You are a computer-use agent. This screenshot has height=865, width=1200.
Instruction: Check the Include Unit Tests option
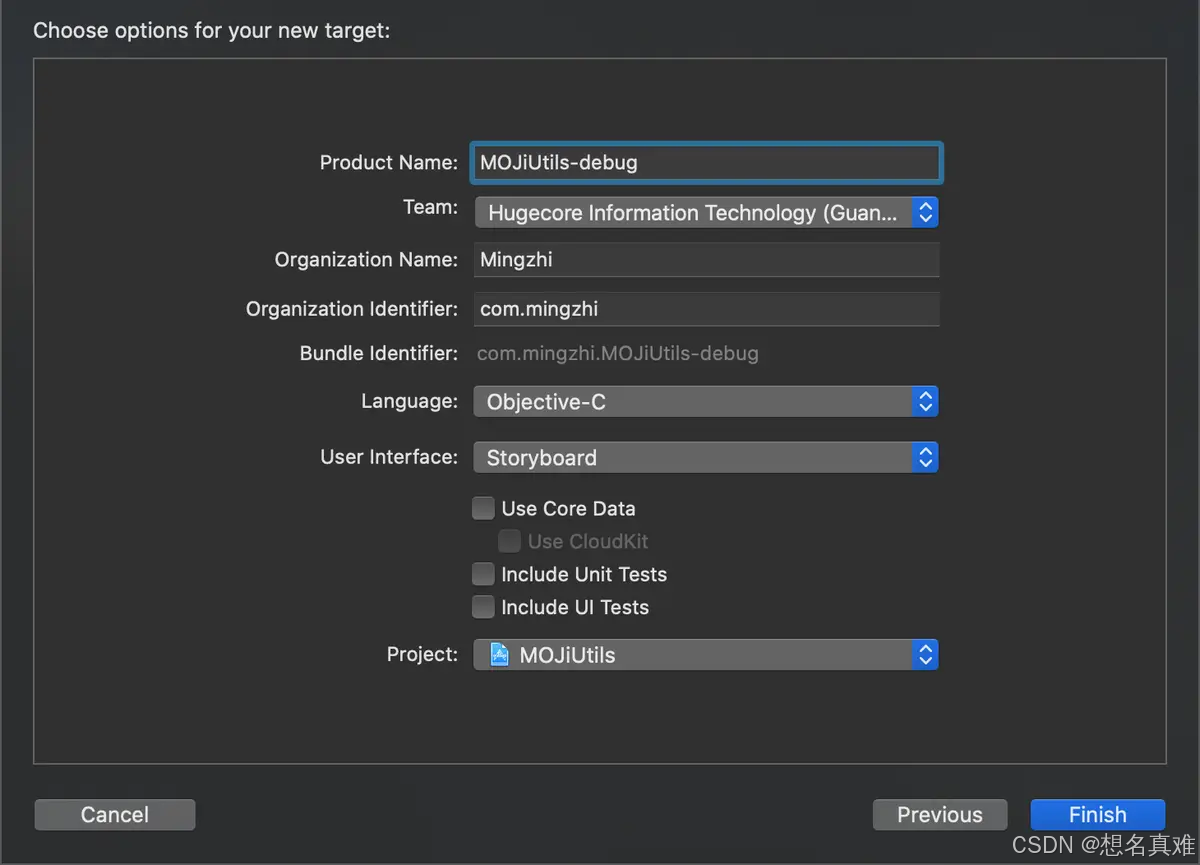pos(483,574)
